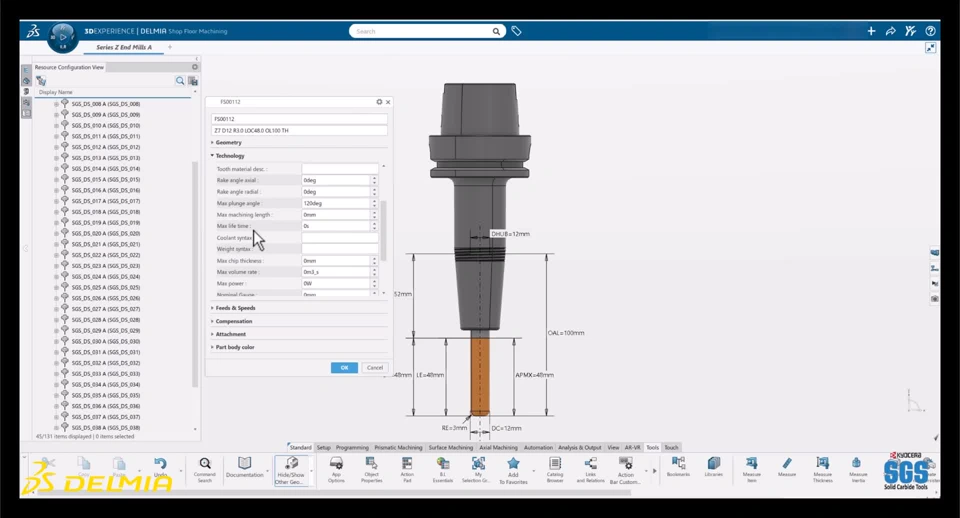Open dialog settings gear in FS00112 panel
This screenshot has width=960, height=518.
point(379,102)
